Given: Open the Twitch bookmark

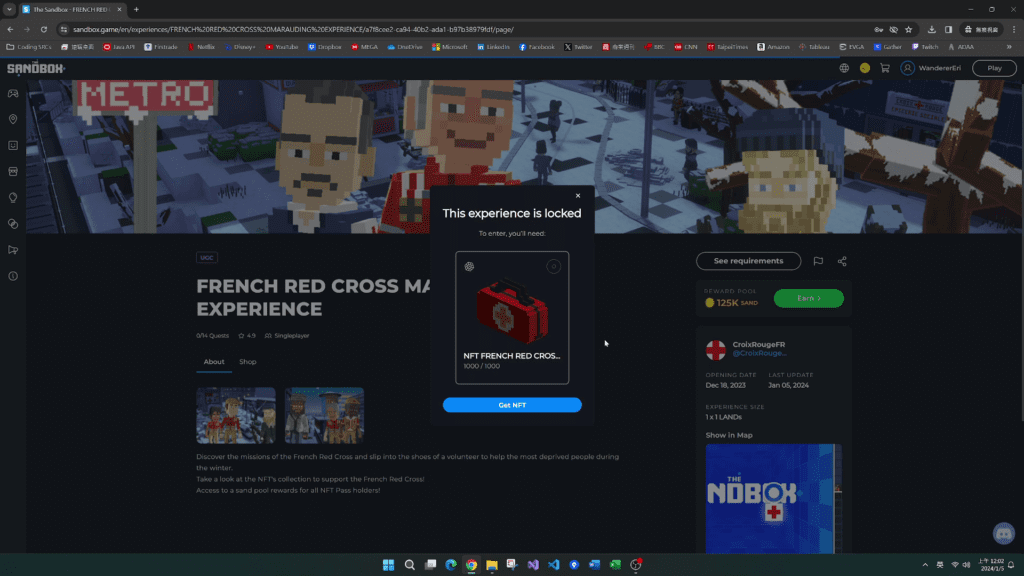Looking at the screenshot, I should [x=925, y=47].
